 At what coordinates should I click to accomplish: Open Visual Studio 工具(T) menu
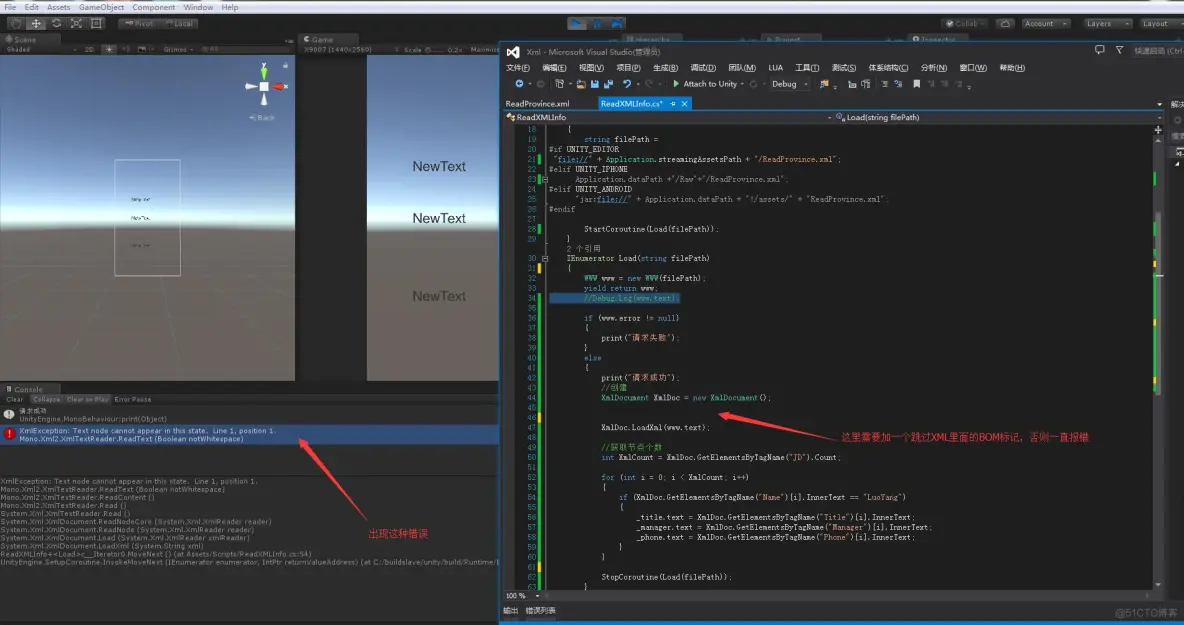[806, 68]
